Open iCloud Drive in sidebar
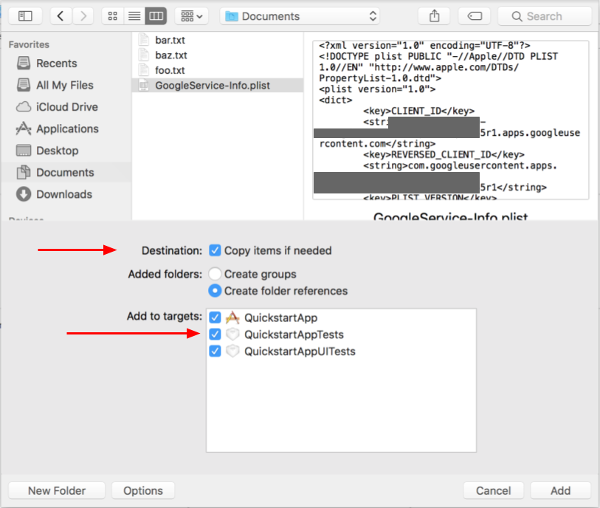 (x=67, y=107)
